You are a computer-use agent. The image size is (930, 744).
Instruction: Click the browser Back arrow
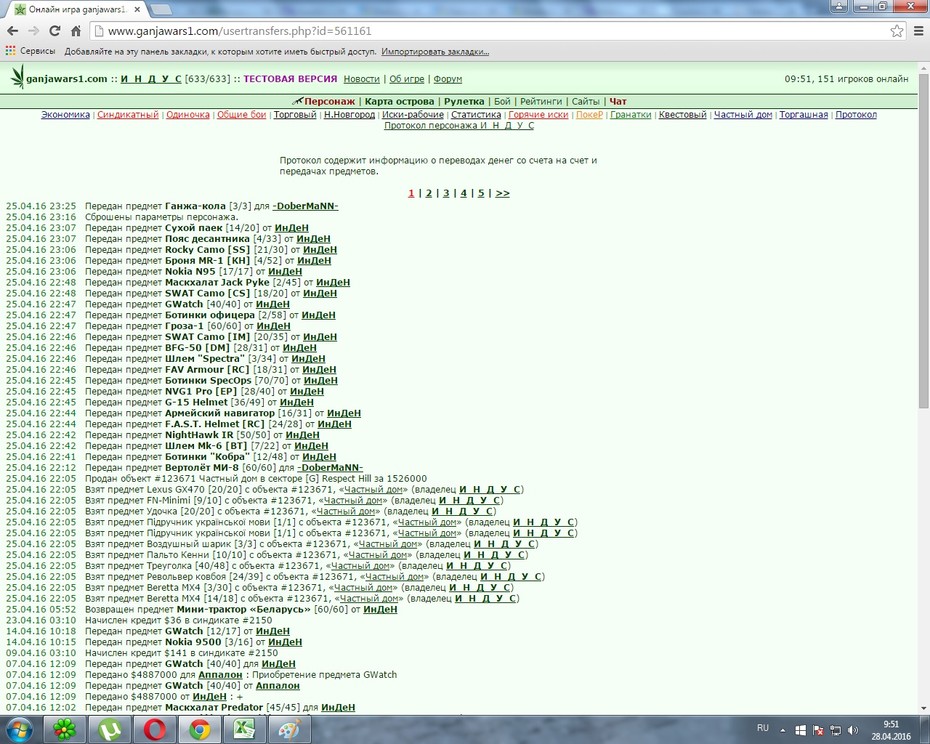click(12, 31)
